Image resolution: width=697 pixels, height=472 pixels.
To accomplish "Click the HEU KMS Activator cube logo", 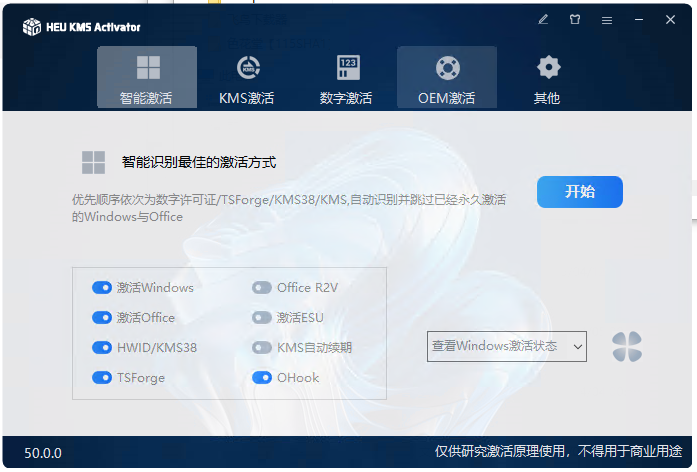I will 31,27.
